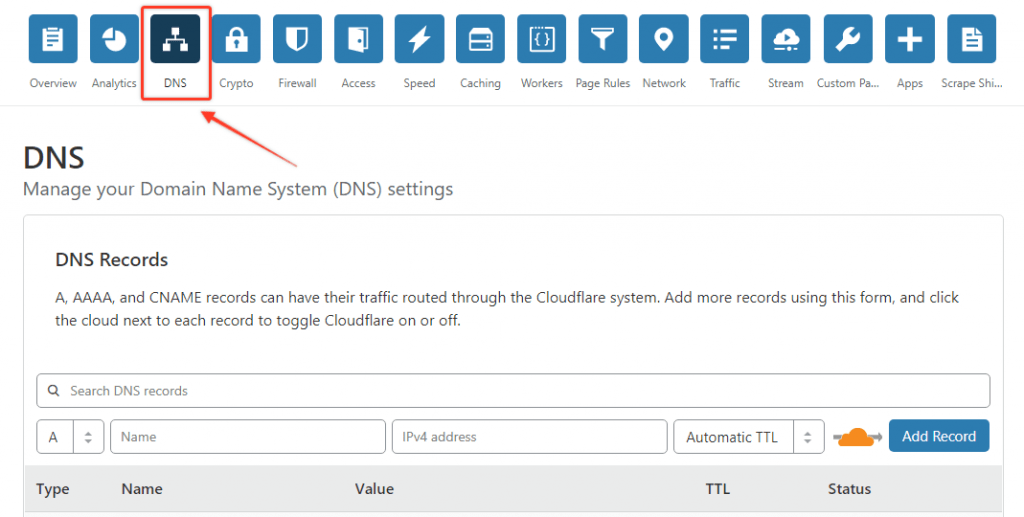Open the Page Rules funnel icon
Viewport: 1024px width, 517px height.
603,39
